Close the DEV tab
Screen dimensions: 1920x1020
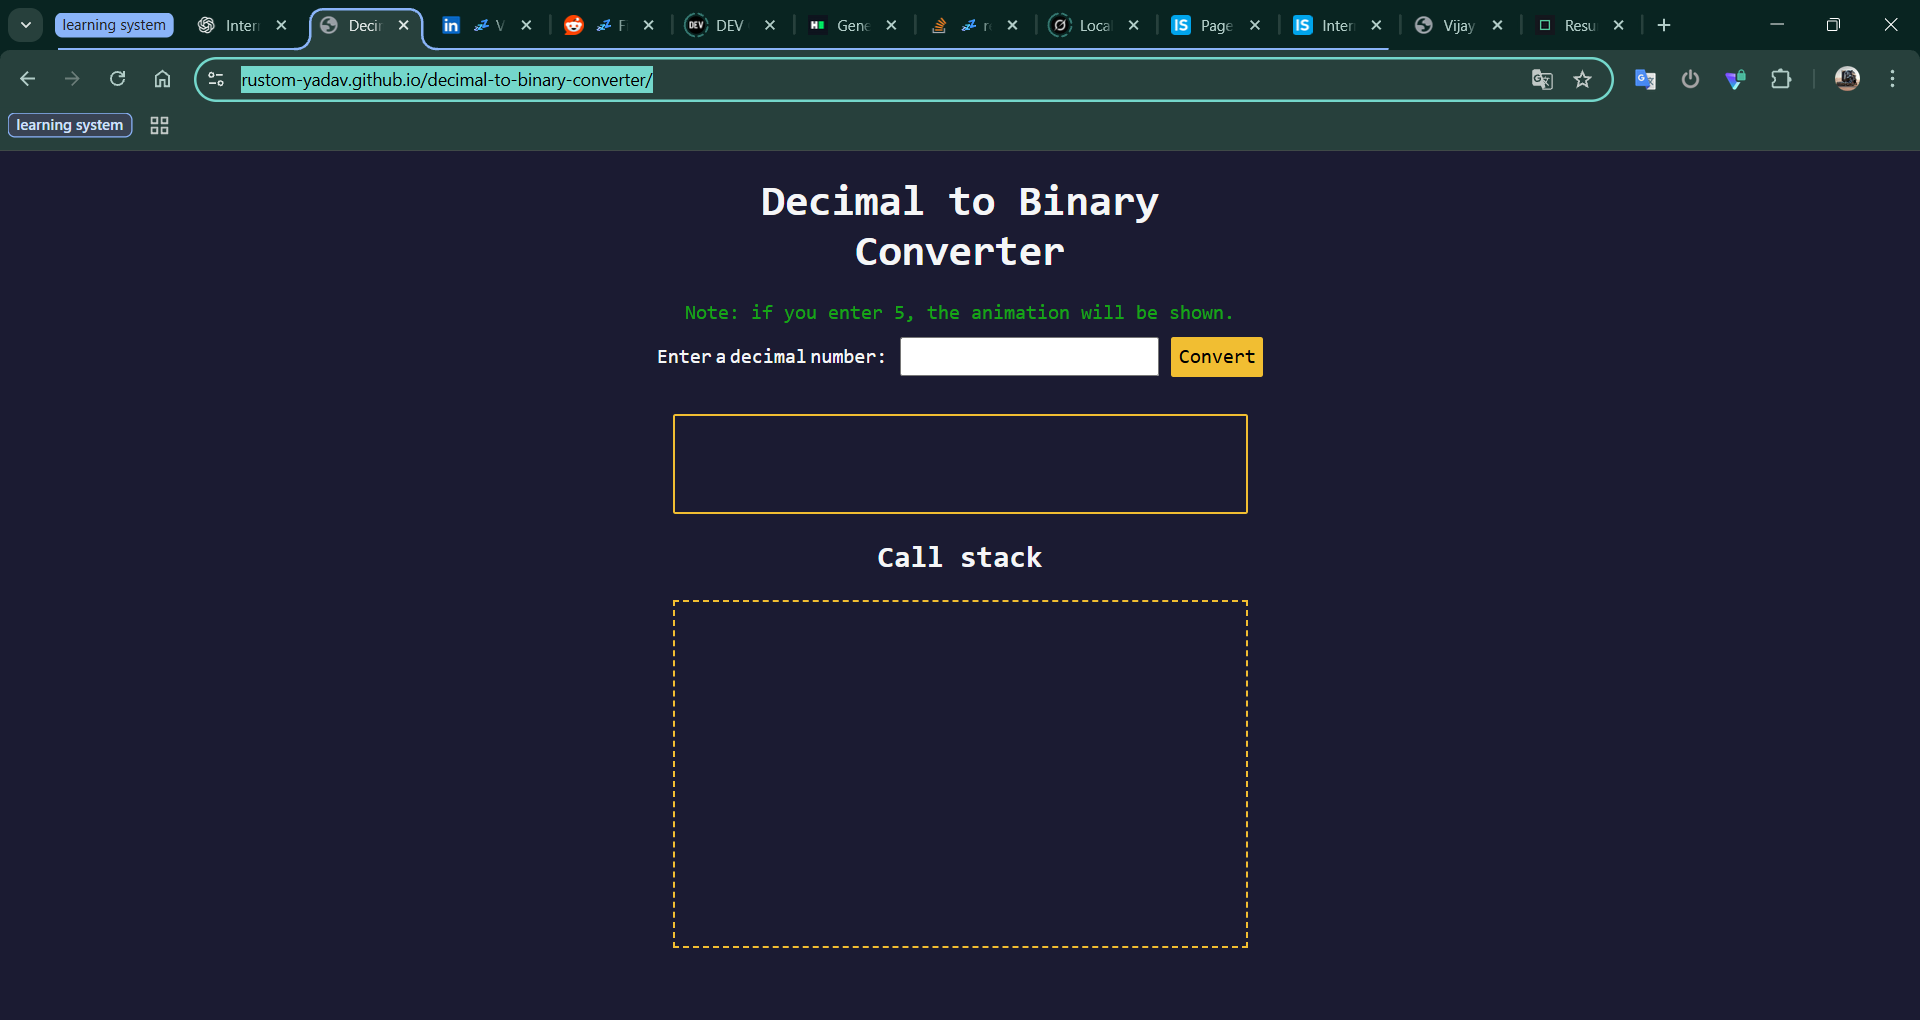click(770, 25)
